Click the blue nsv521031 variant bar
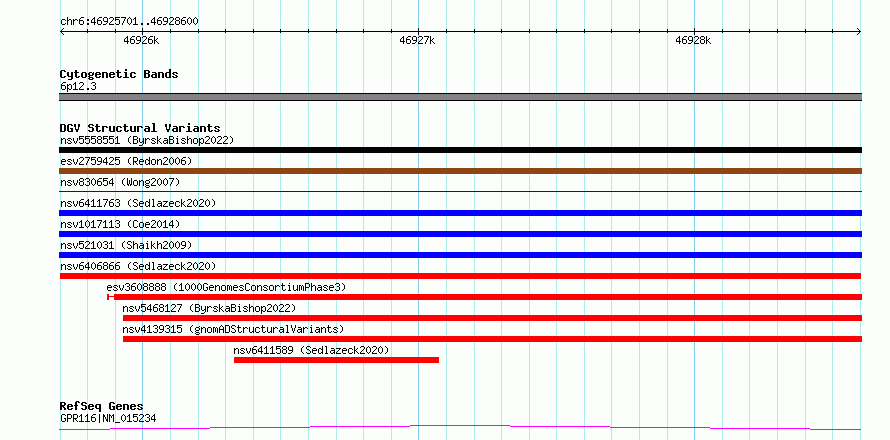890x440 pixels. (460, 255)
